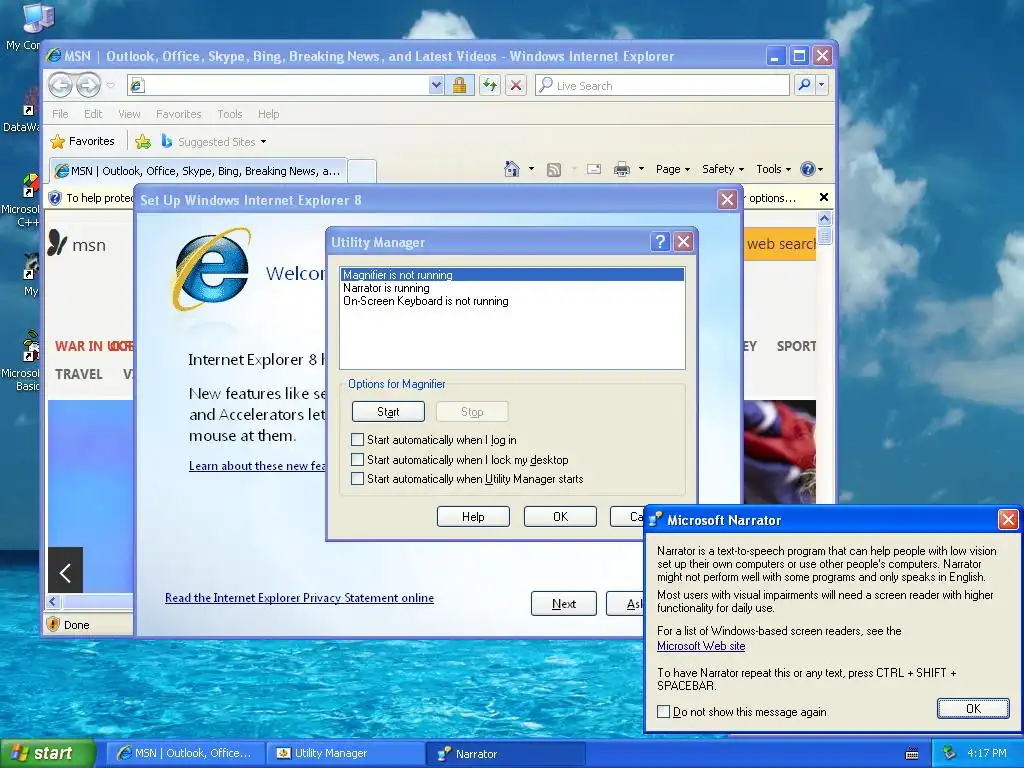Image resolution: width=1024 pixels, height=768 pixels.
Task: Click the Forward arrow in Internet Explorer
Action: point(88,85)
